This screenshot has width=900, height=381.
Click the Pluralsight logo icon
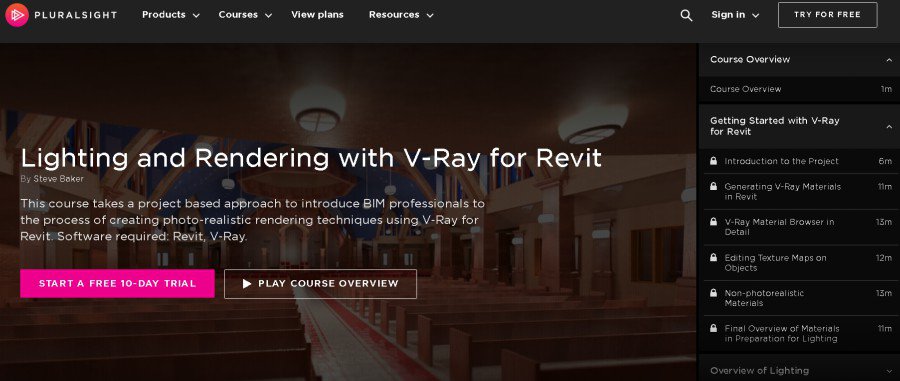pos(17,15)
